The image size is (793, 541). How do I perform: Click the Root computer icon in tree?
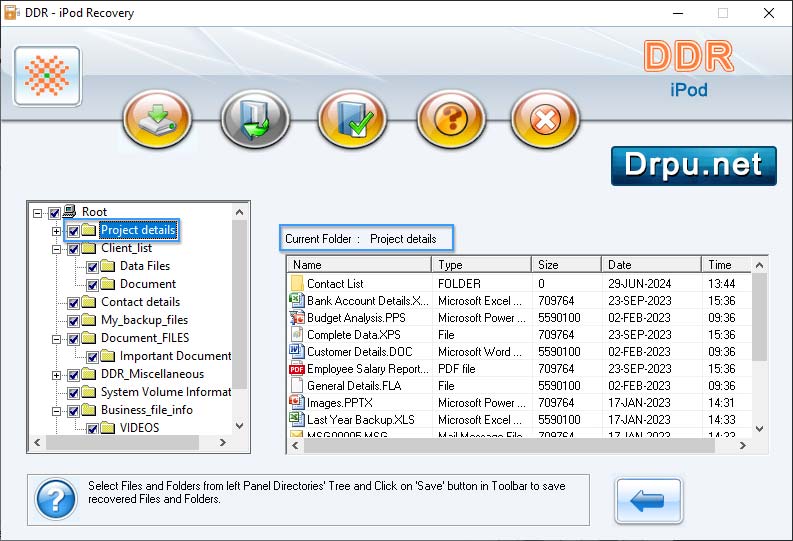point(70,211)
